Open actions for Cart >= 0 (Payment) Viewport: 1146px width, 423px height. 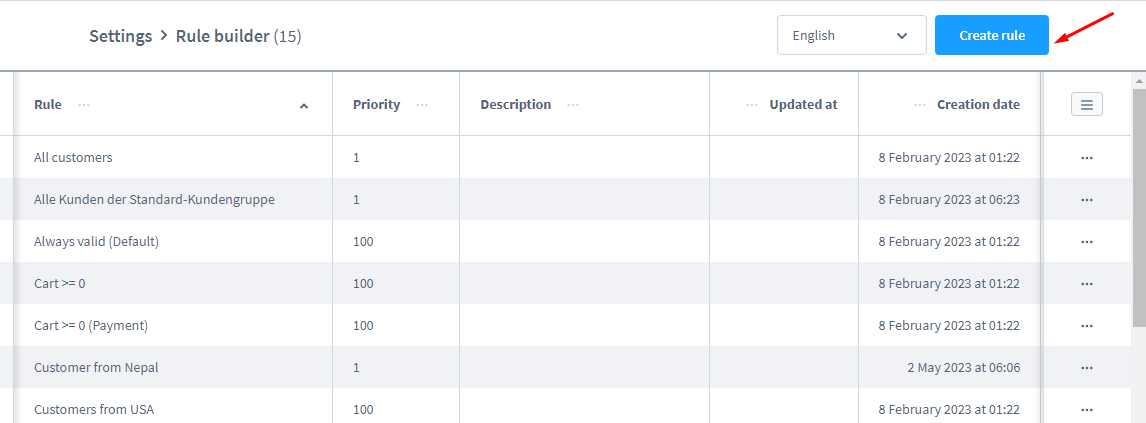[1087, 326]
